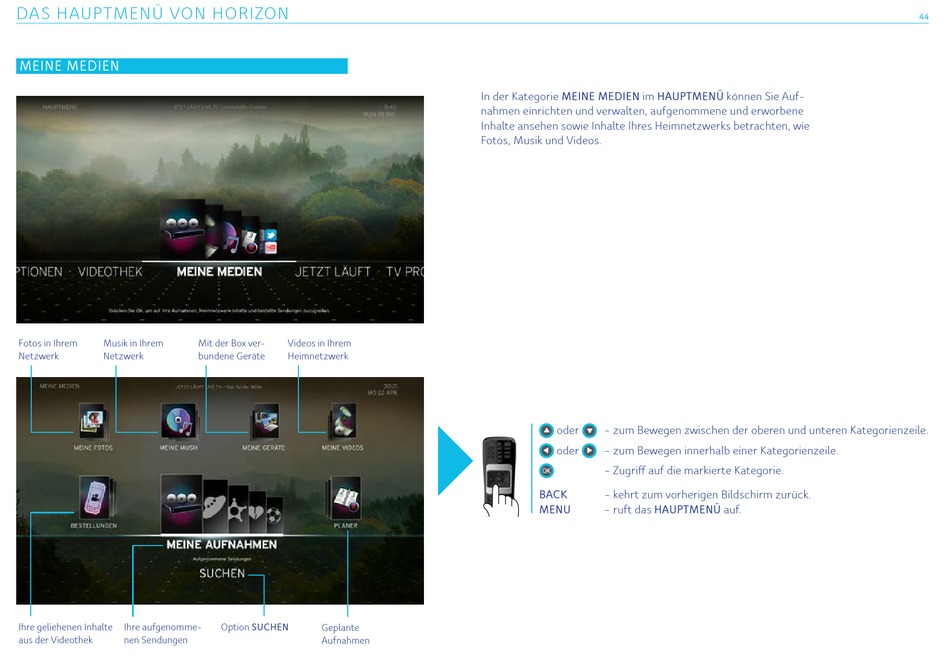Image resolution: width=950 pixels, height=660 pixels.
Task: Click the MEINE MEDIEN section header
Action: [x=182, y=66]
